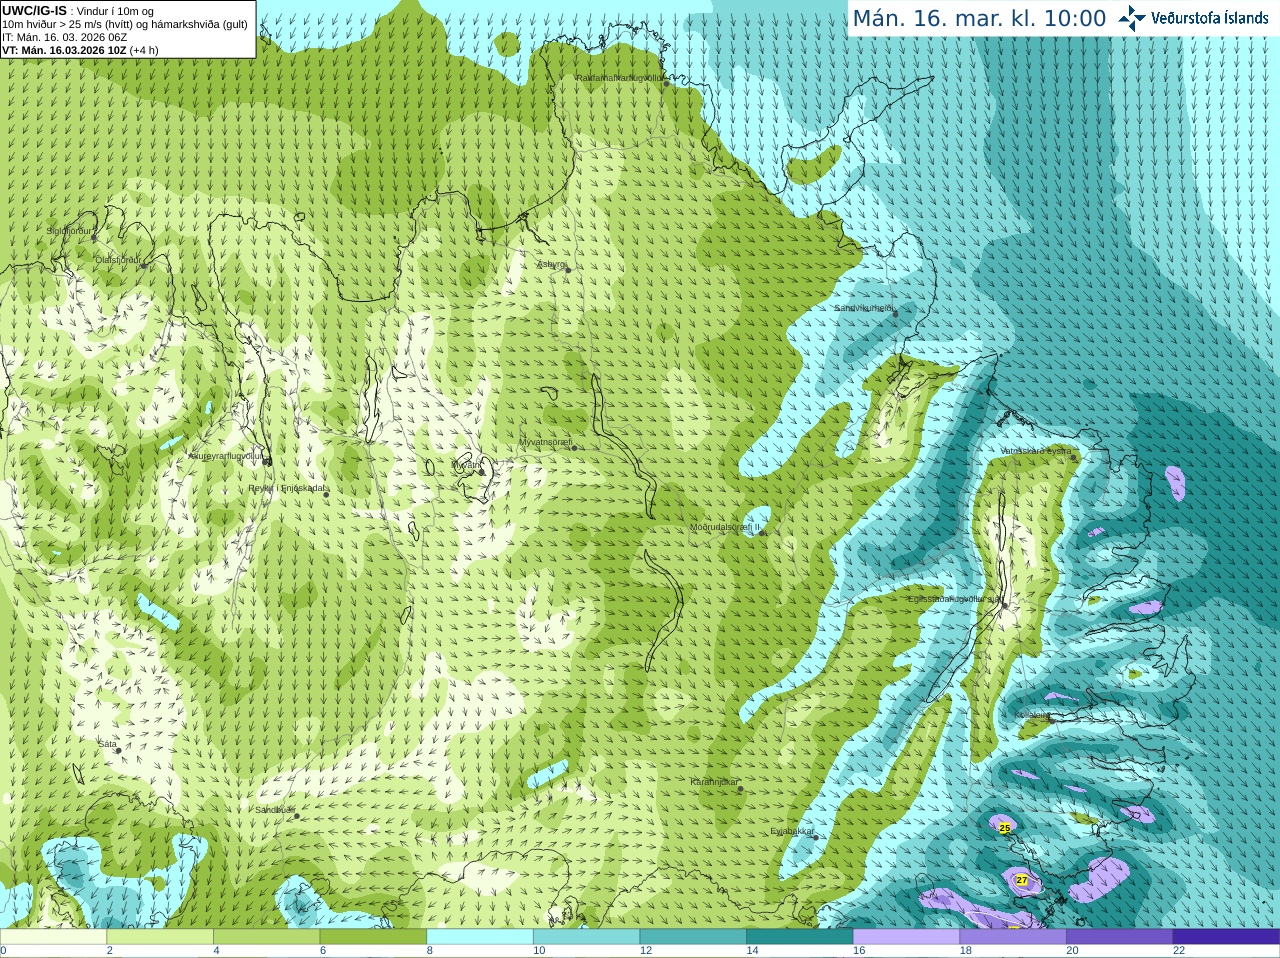This screenshot has height=958, width=1280.
Task: Click the Kárahnjúkar station label
Action: pos(714,782)
